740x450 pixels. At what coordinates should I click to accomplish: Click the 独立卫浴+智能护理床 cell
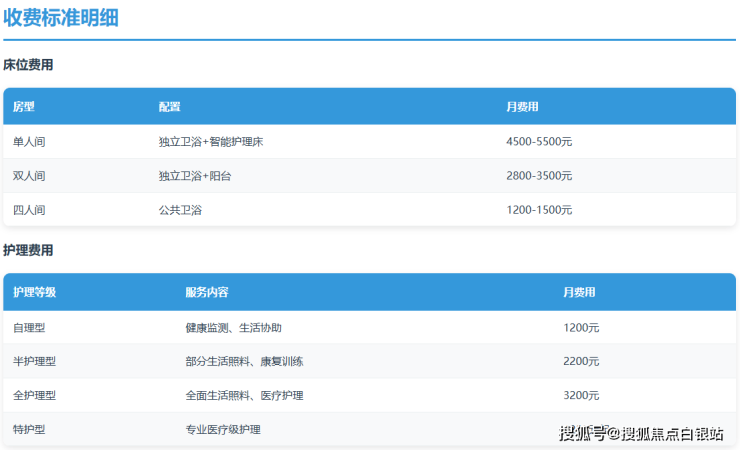point(210,142)
